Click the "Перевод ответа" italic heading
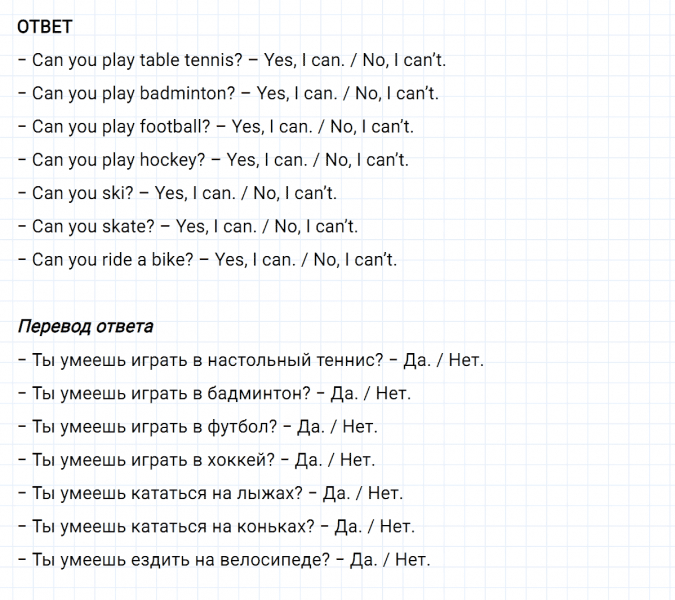The height and width of the screenshot is (600, 675). (86, 327)
